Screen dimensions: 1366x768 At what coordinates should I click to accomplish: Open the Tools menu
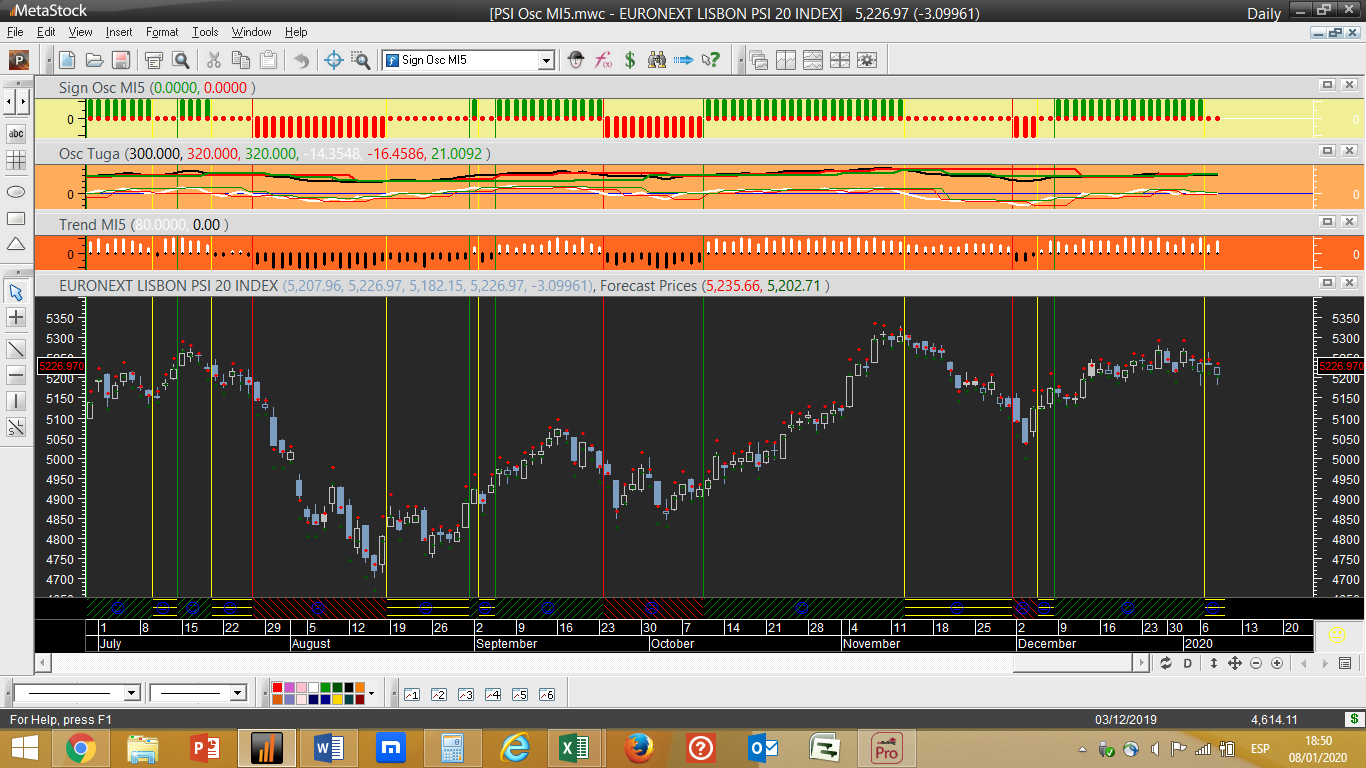pyautogui.click(x=205, y=32)
